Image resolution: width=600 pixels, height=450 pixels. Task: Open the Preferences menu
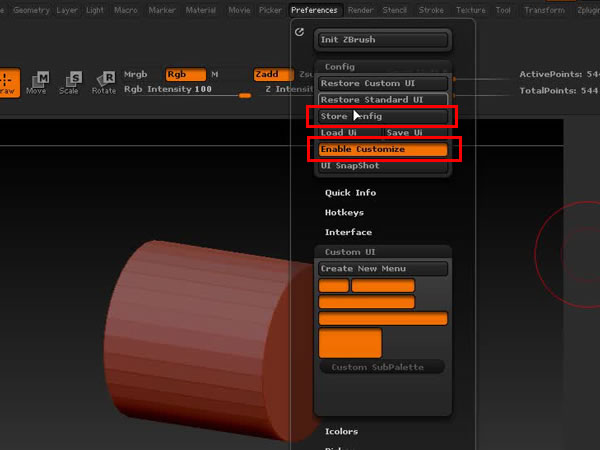[x=314, y=10]
